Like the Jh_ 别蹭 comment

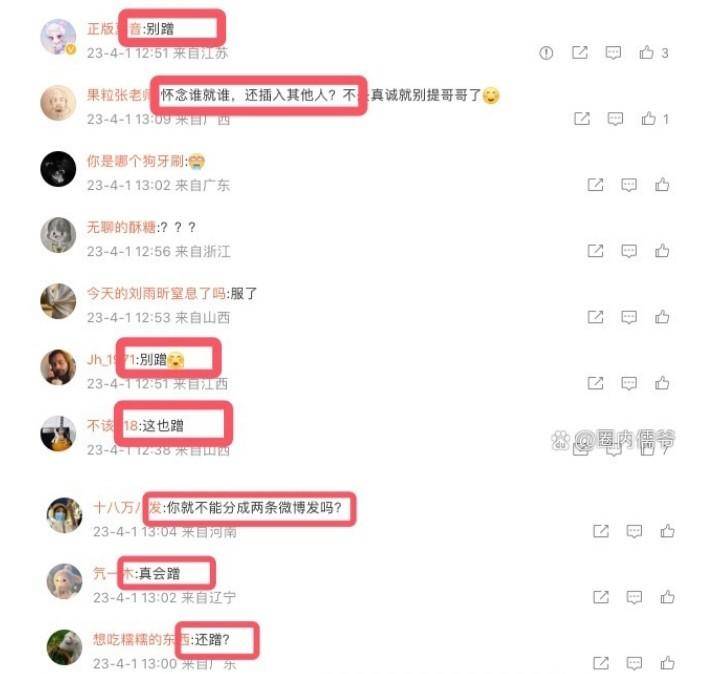pyautogui.click(x=662, y=382)
